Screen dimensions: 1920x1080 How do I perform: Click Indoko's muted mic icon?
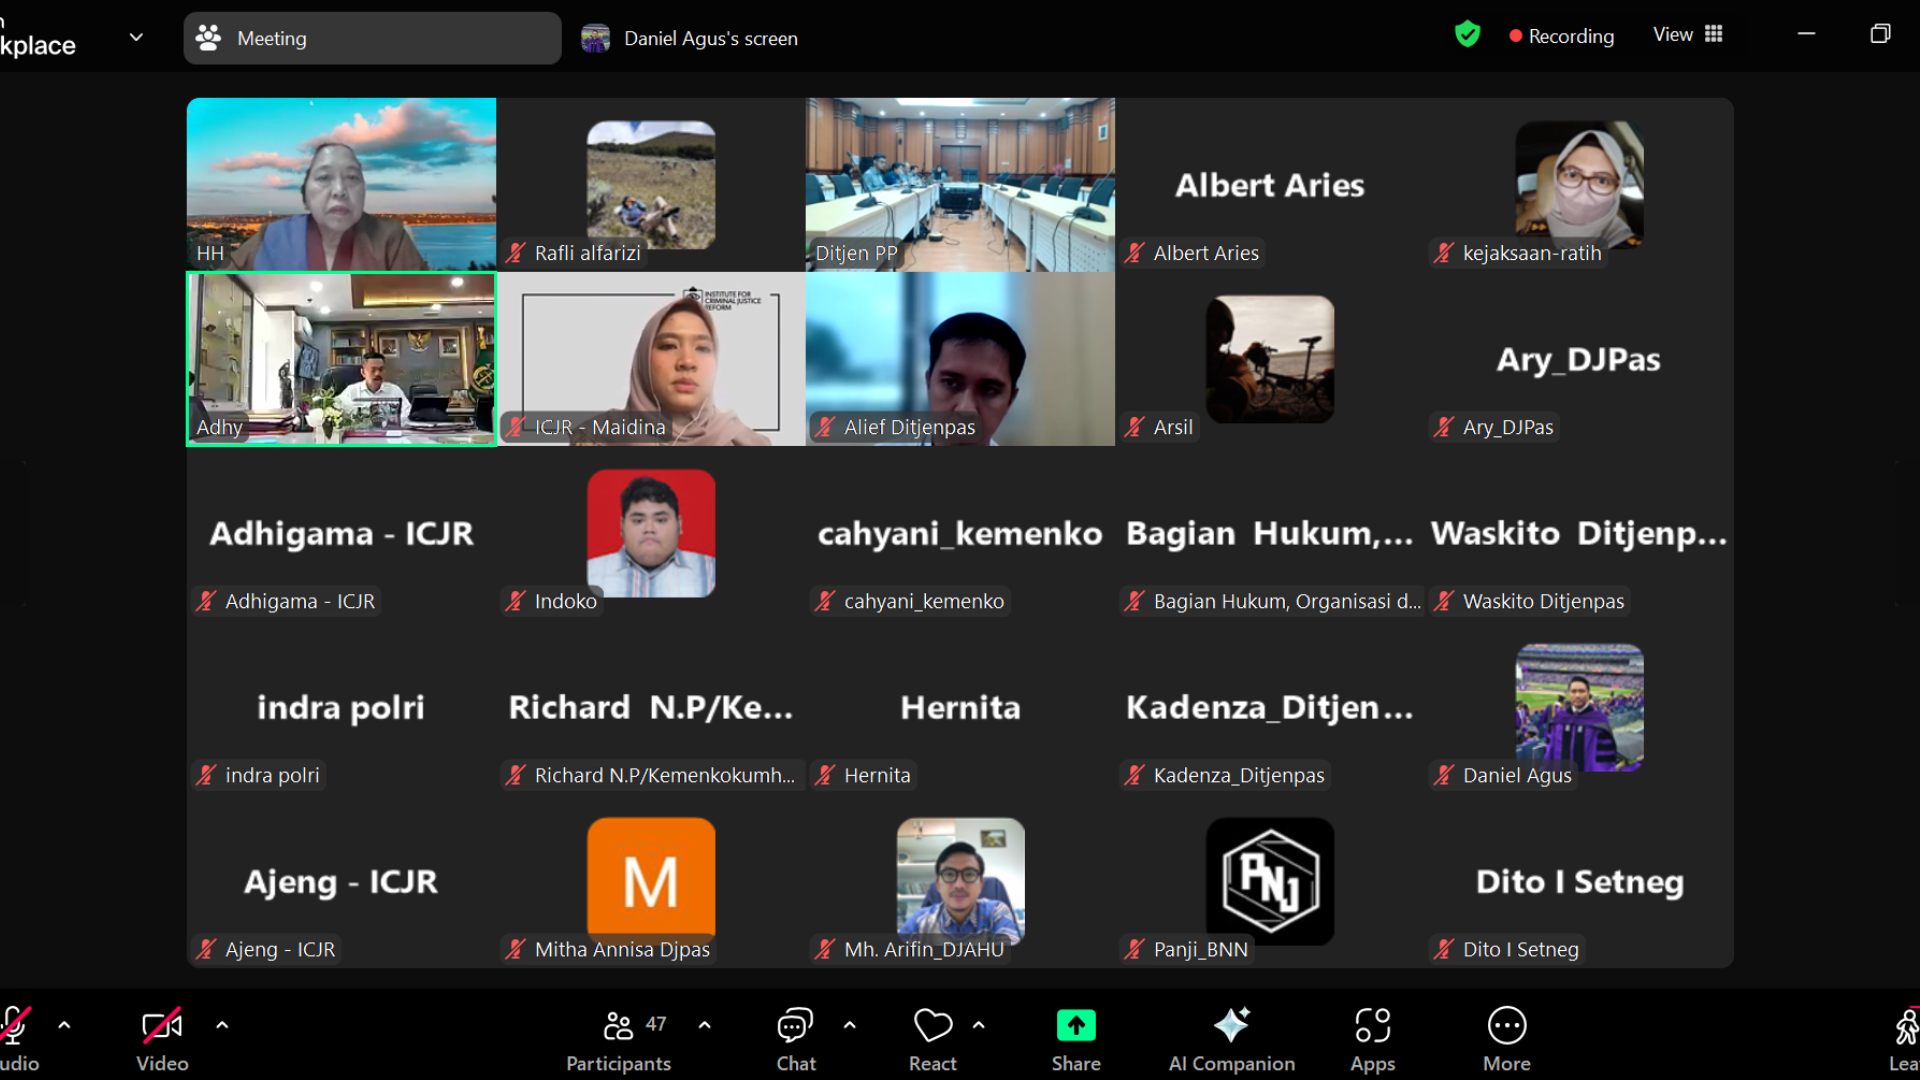tap(516, 601)
